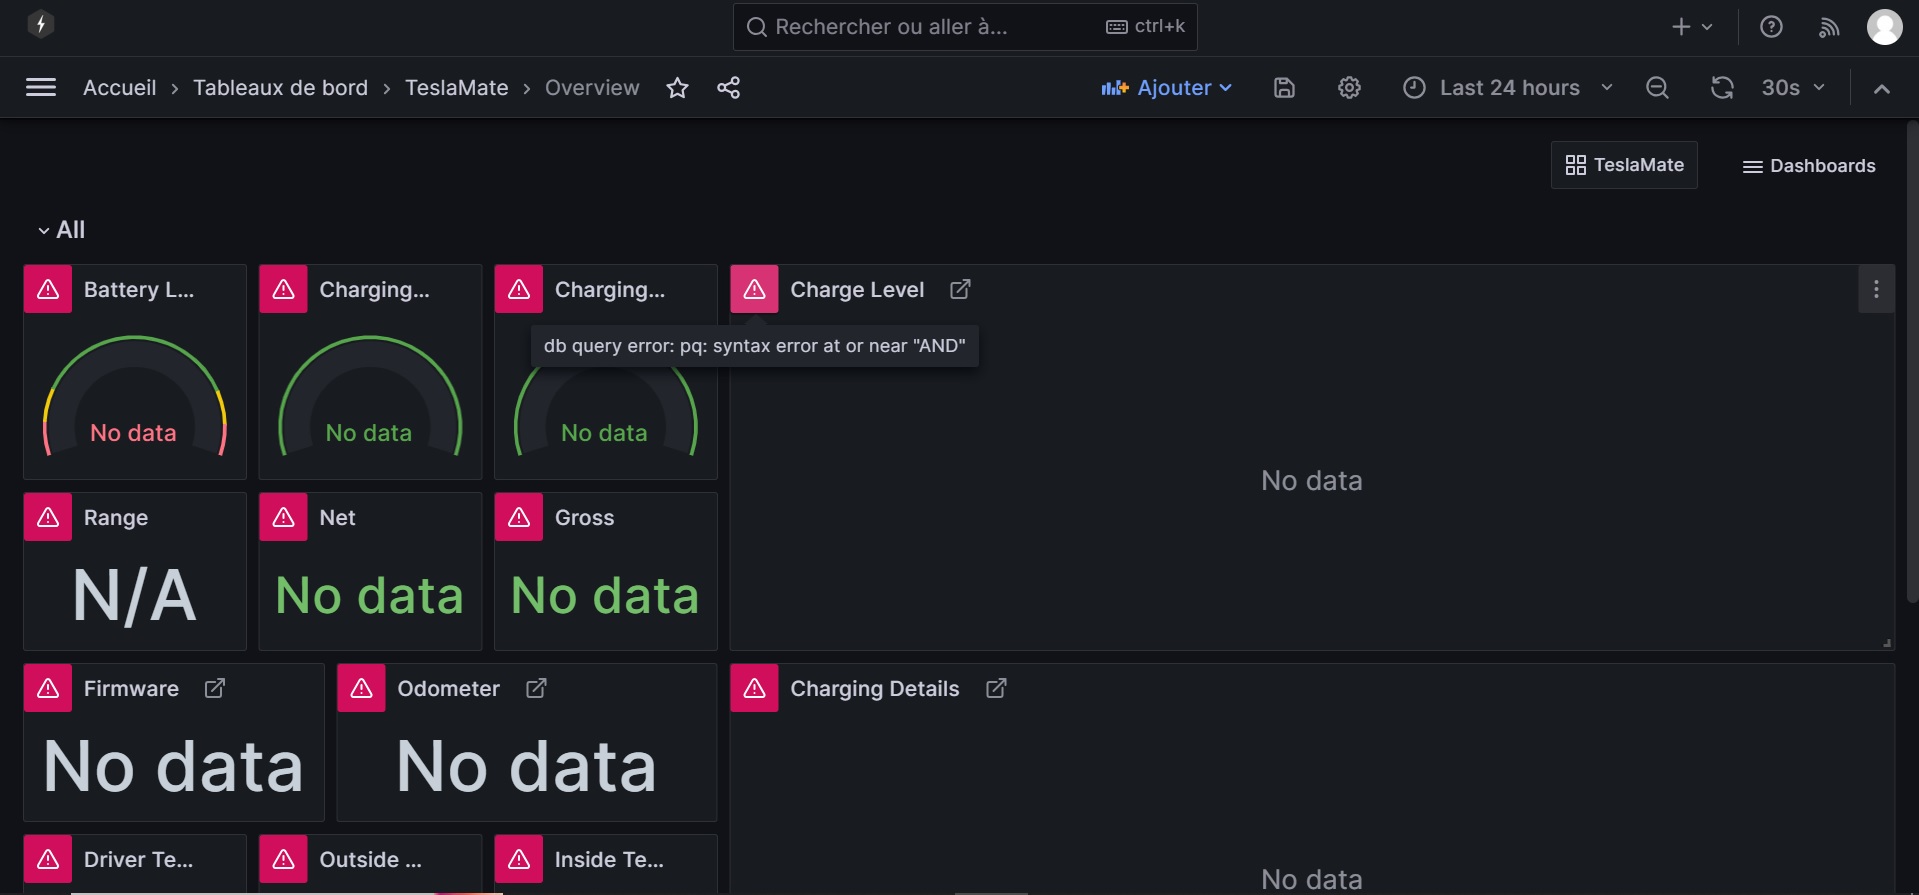Open the Firmware panel external link
This screenshot has height=895, width=1919.
click(x=215, y=688)
